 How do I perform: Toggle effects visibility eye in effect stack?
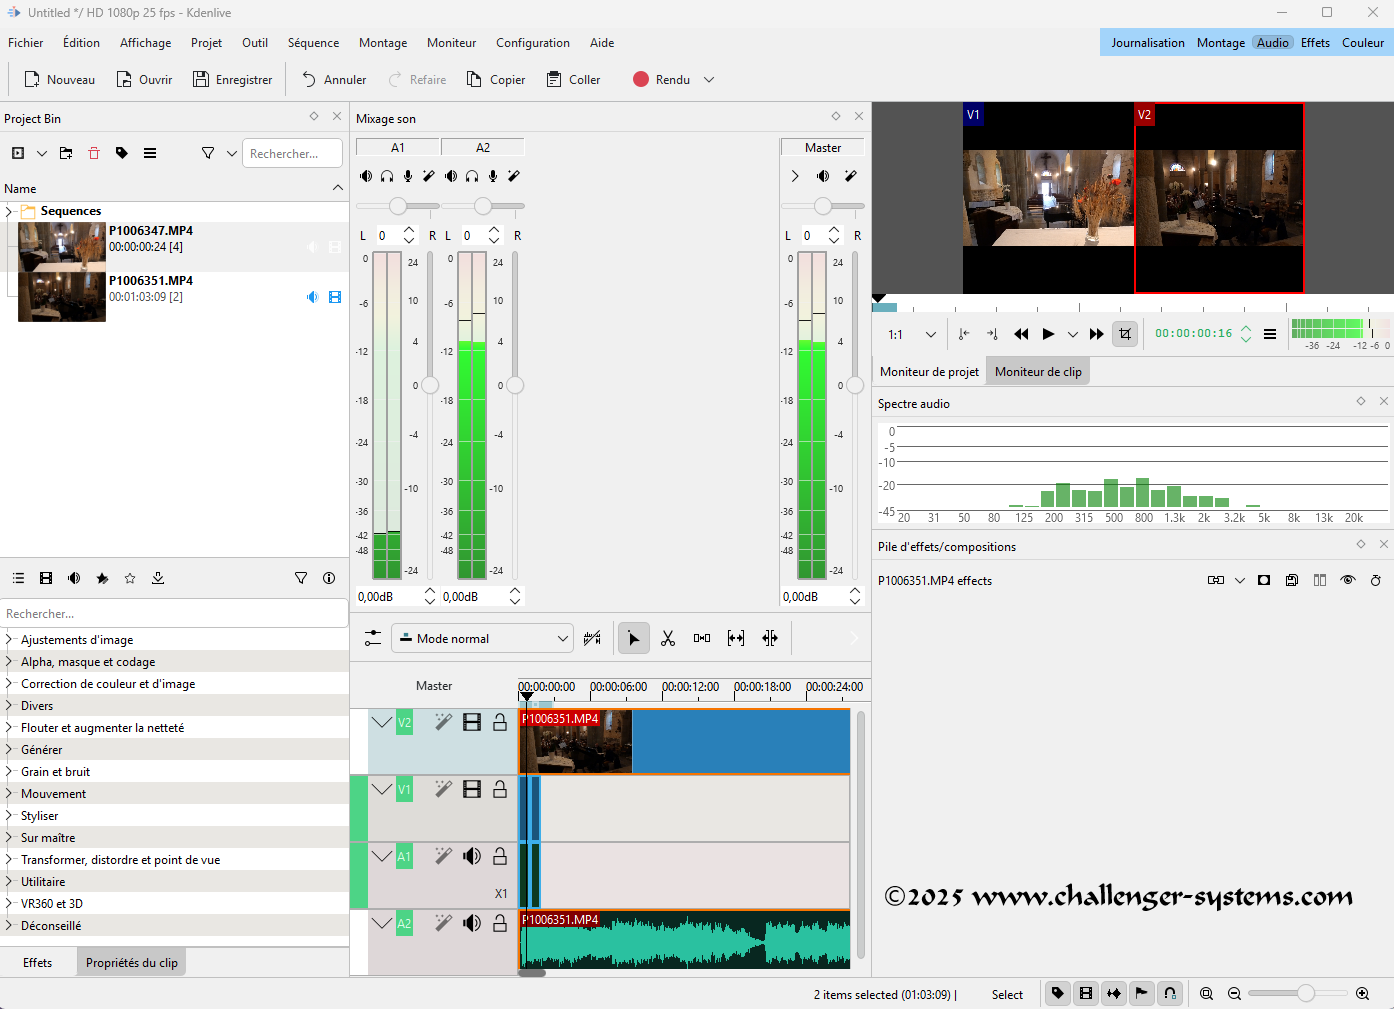click(x=1348, y=580)
